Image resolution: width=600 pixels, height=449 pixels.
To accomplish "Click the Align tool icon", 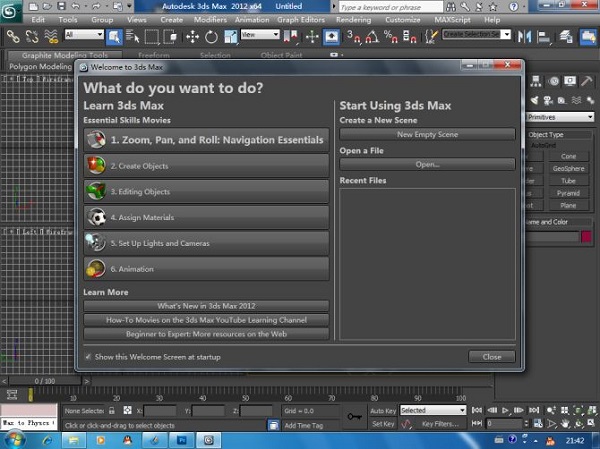I will [x=543, y=37].
